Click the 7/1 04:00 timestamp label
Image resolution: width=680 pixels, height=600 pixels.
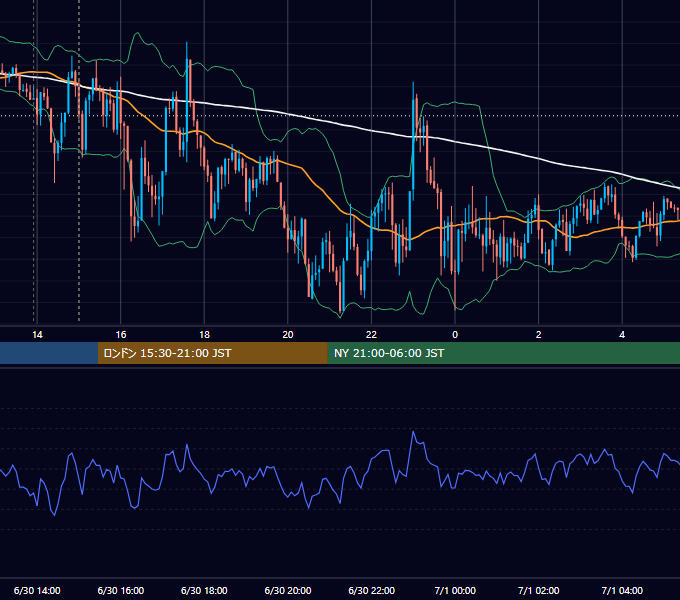click(622, 590)
